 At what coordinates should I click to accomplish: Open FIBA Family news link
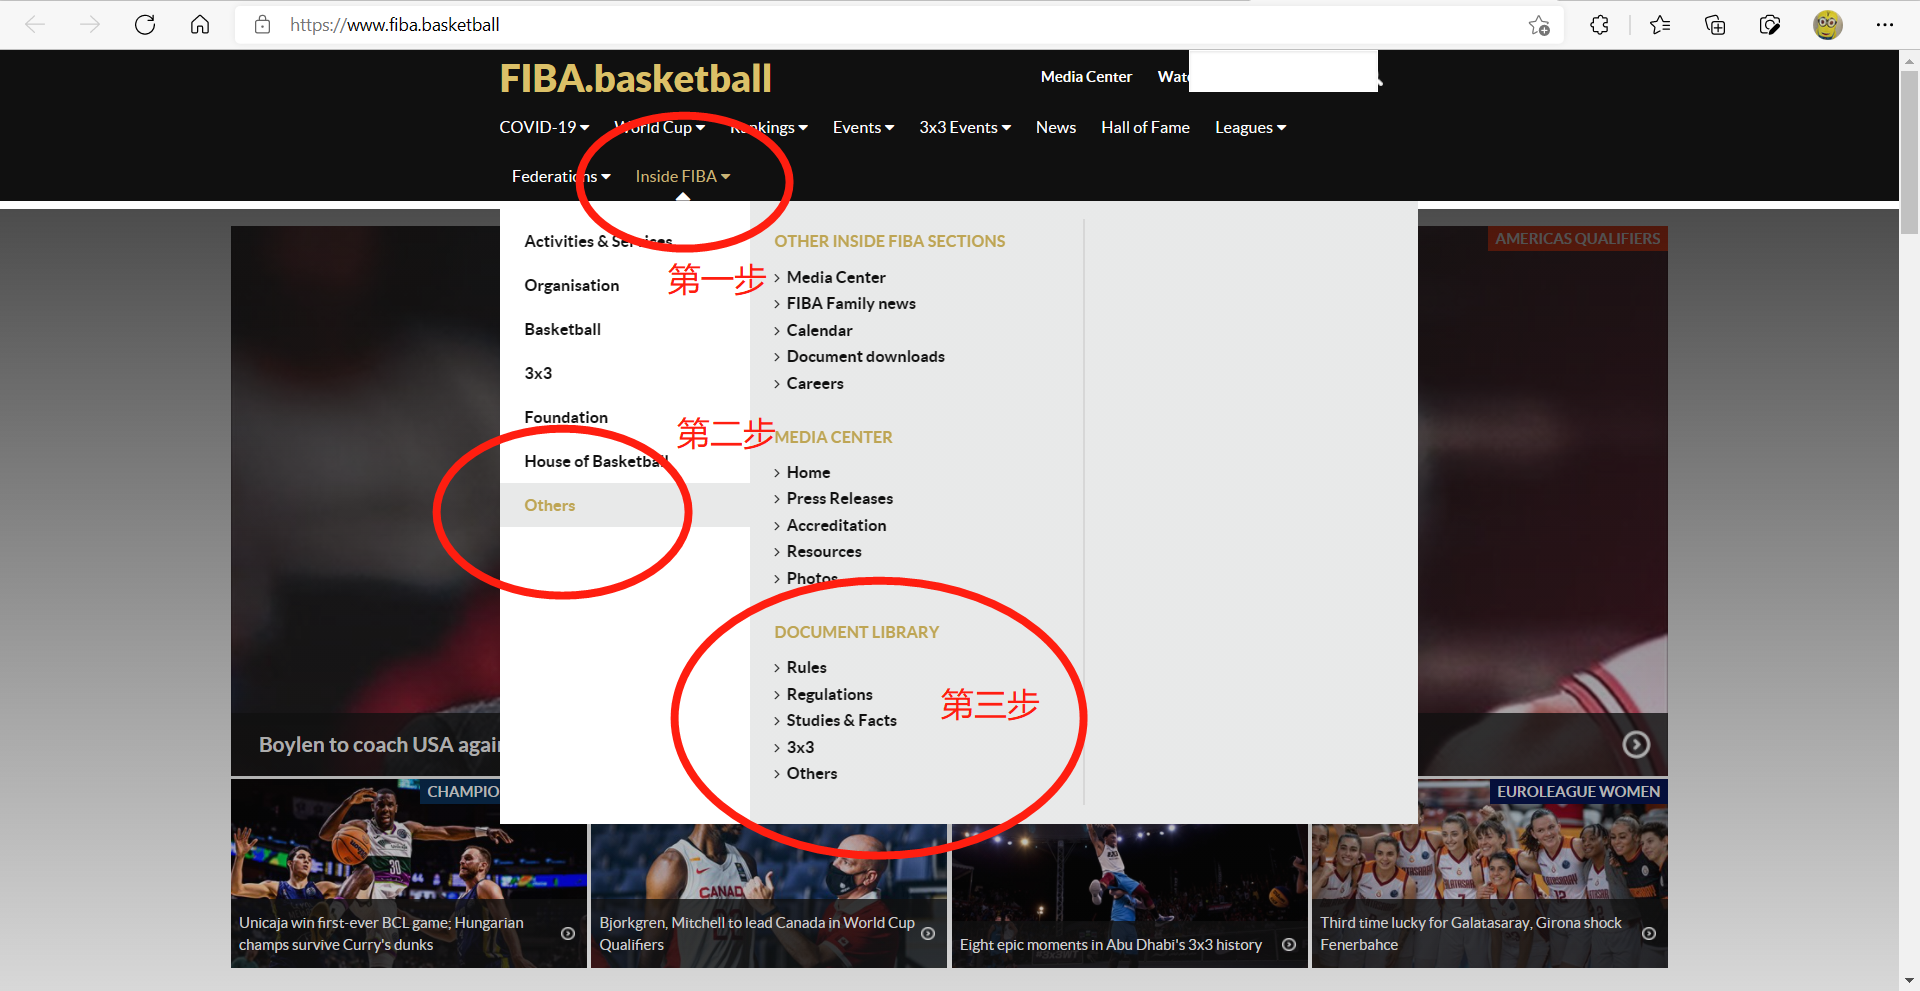(851, 303)
